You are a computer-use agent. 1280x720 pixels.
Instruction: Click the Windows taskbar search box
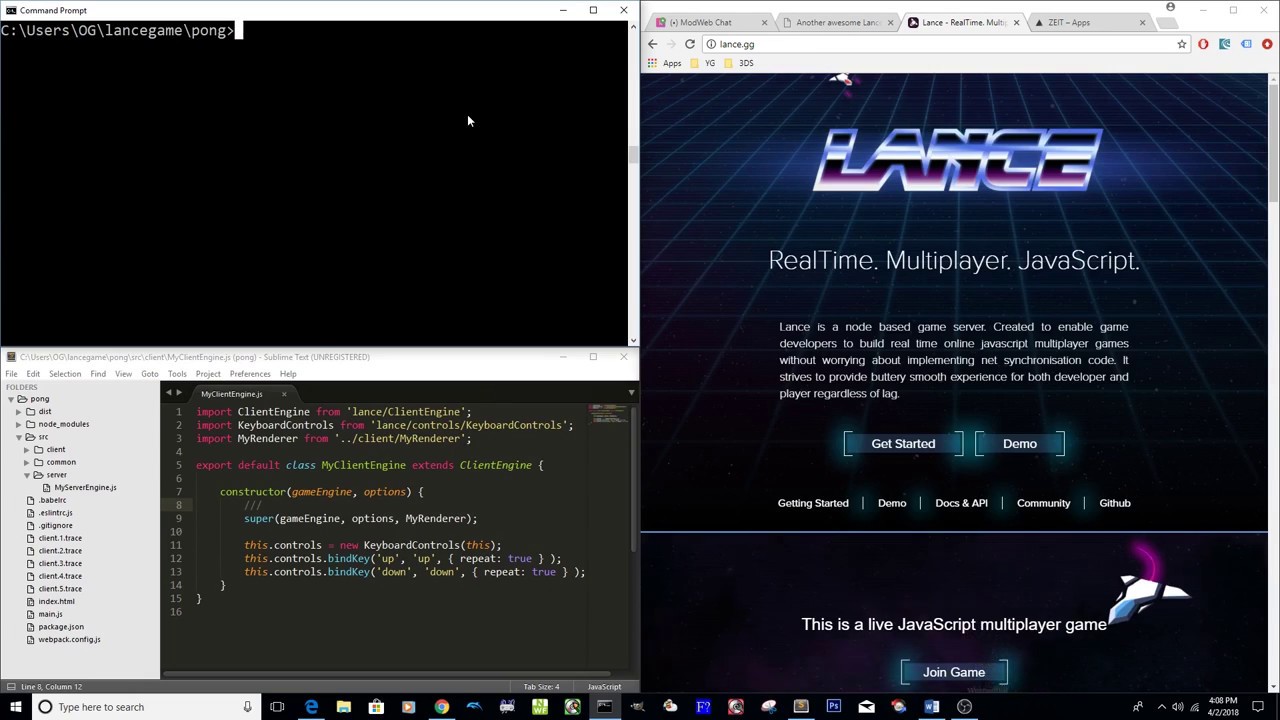[x=145, y=707]
